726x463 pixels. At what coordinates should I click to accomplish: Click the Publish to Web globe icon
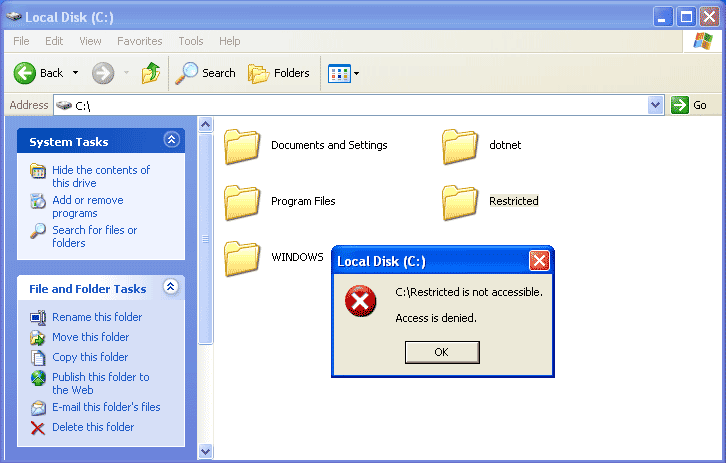(x=38, y=378)
